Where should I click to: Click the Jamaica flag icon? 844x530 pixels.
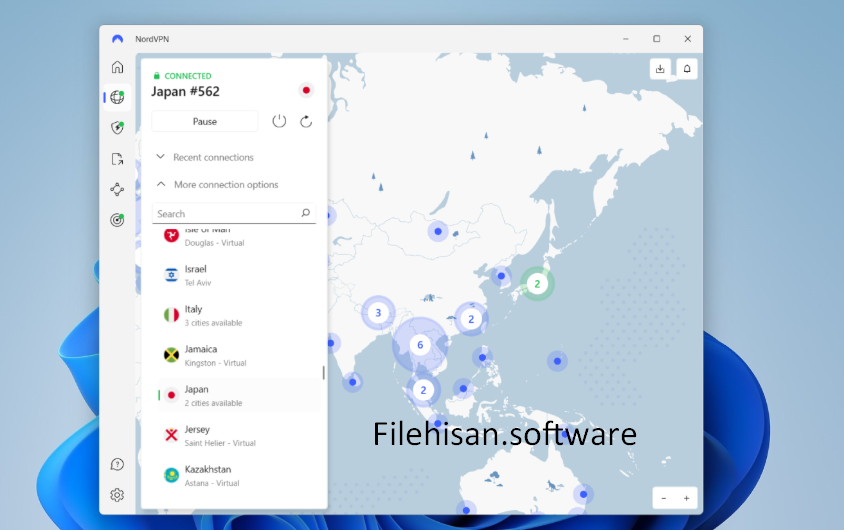pyautogui.click(x=171, y=355)
